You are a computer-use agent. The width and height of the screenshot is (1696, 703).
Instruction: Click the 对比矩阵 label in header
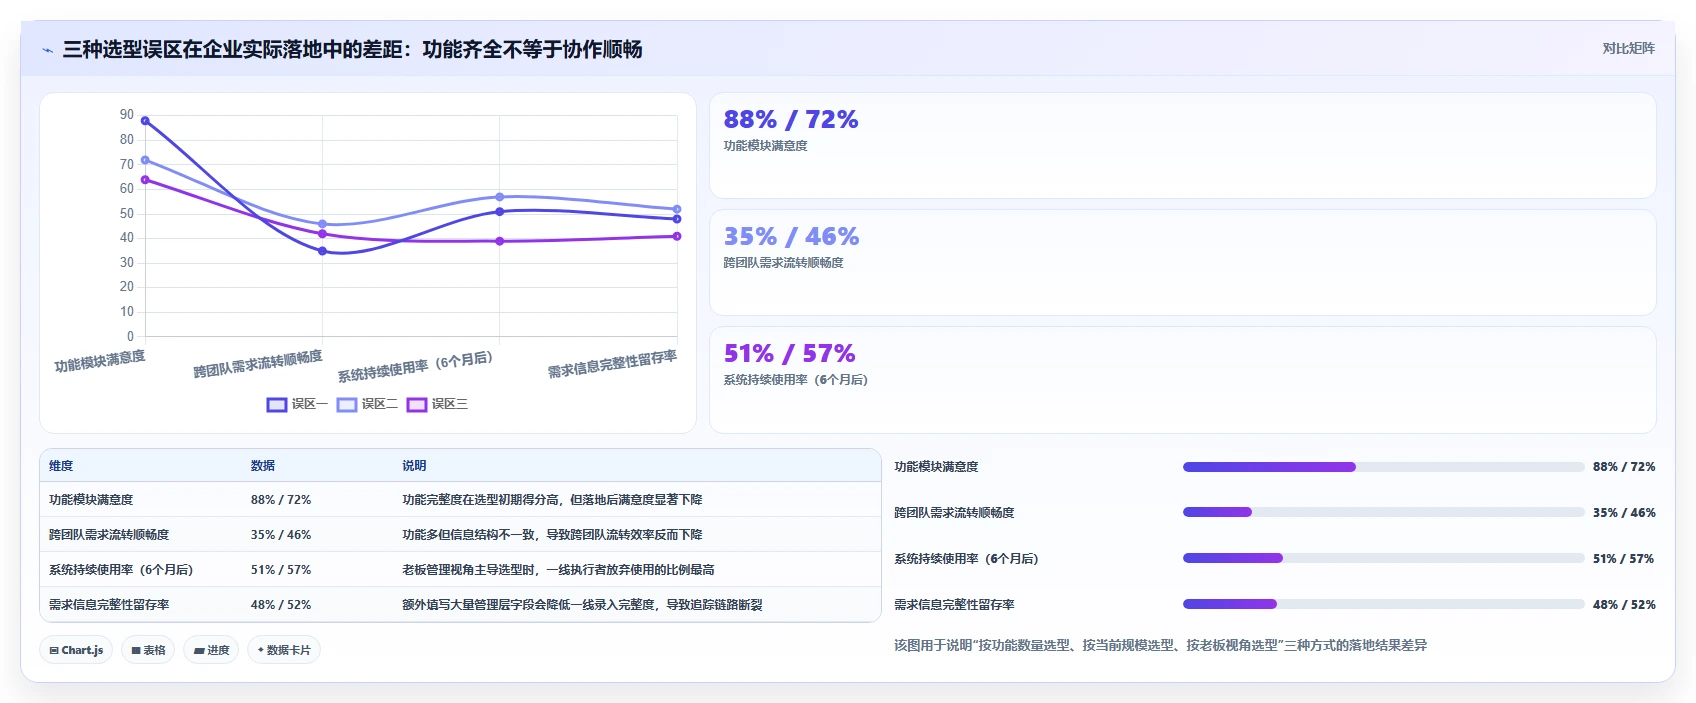[x=1628, y=48]
